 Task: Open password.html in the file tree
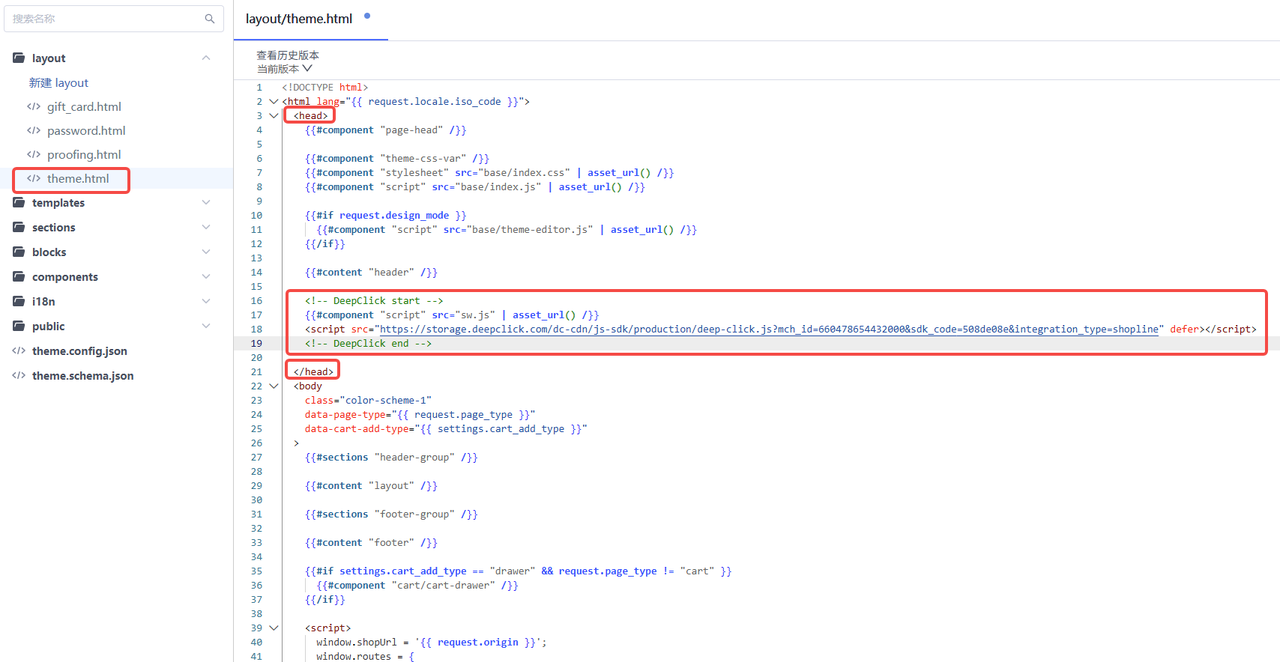pyautogui.click(x=86, y=131)
